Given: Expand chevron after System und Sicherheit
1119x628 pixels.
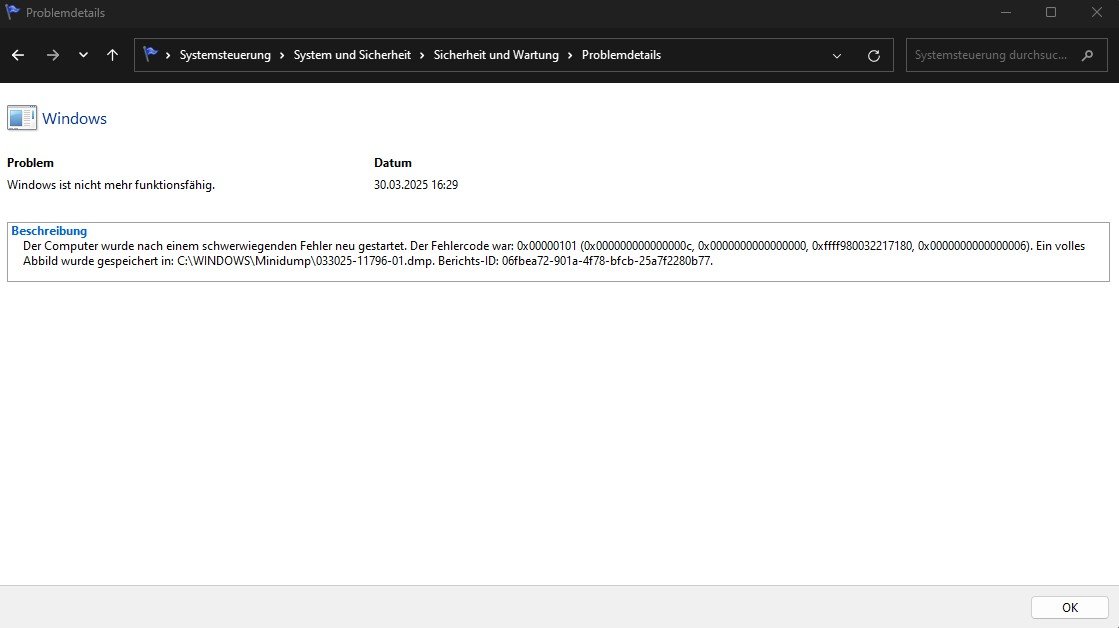Looking at the screenshot, I should point(422,56).
